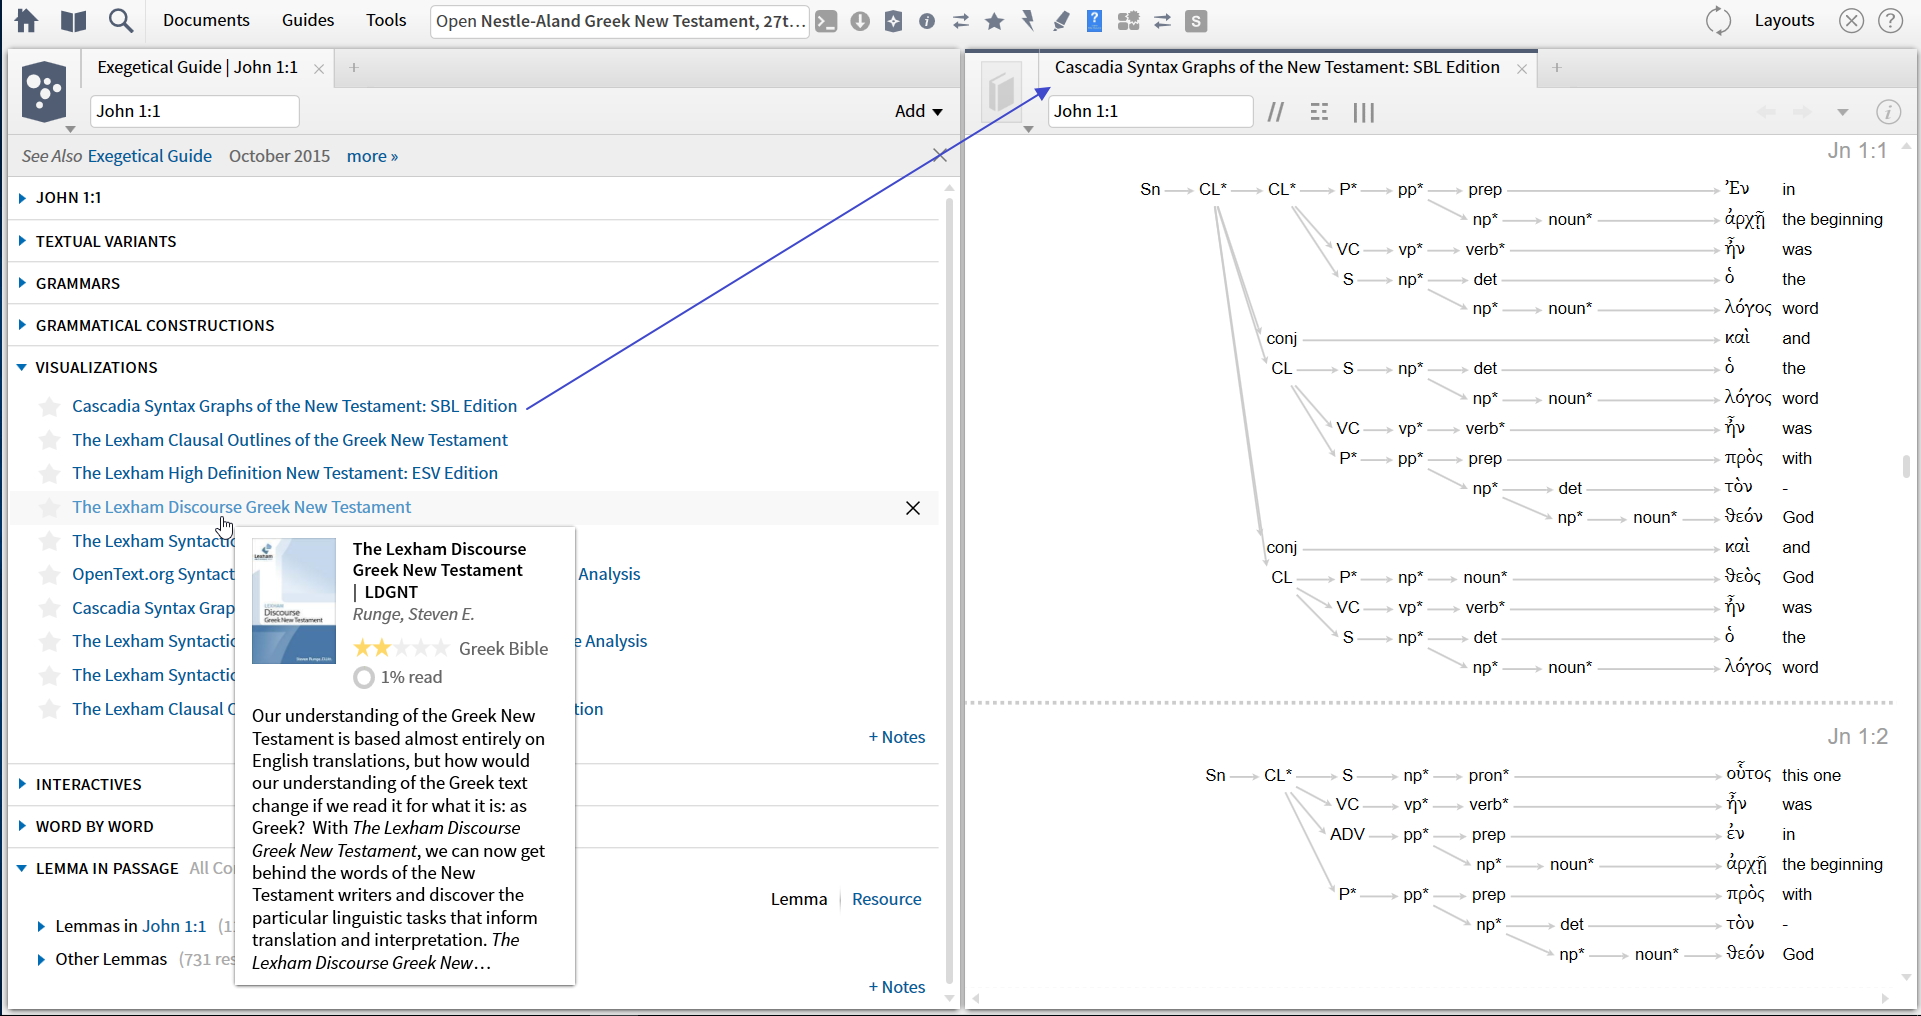Select the Cascadia Syntax Graphs tab
1921x1016 pixels.
(x=1277, y=67)
